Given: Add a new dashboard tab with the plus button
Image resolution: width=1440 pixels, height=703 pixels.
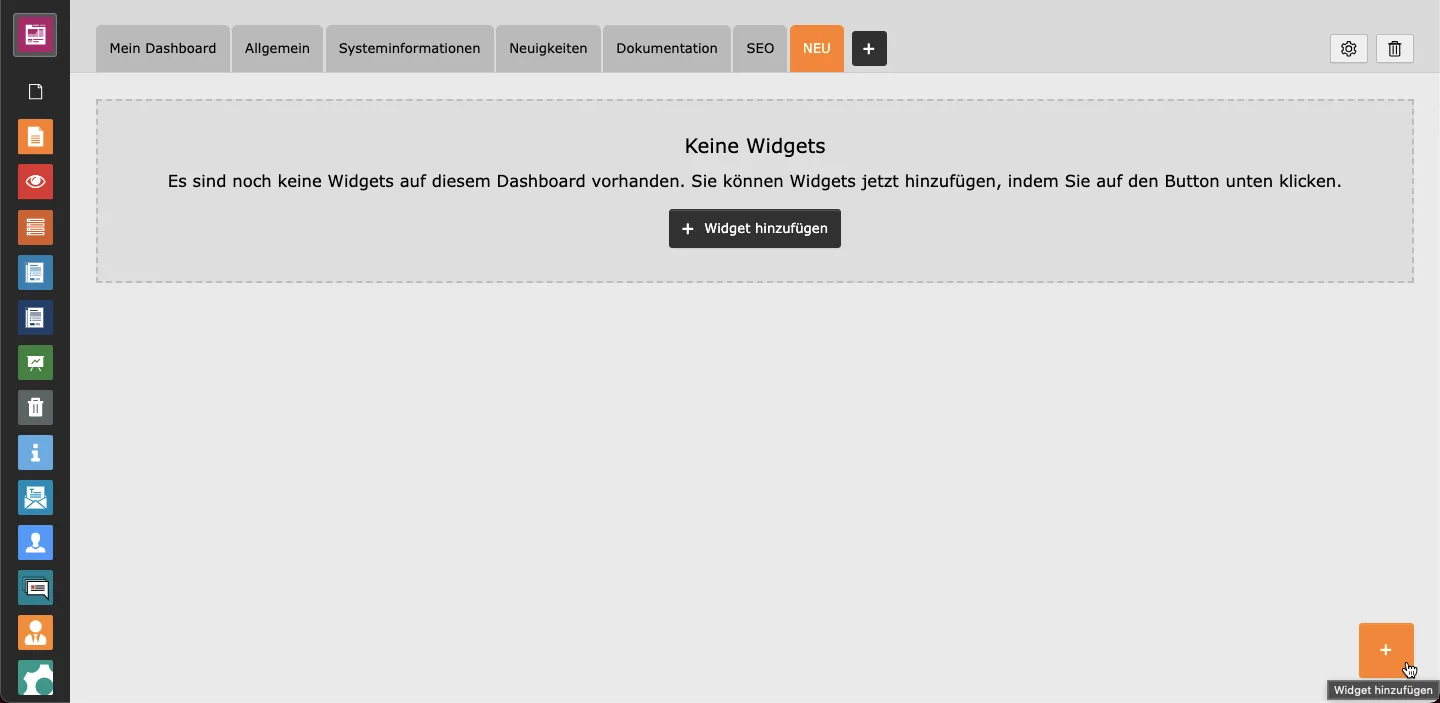Looking at the screenshot, I should (x=868, y=48).
